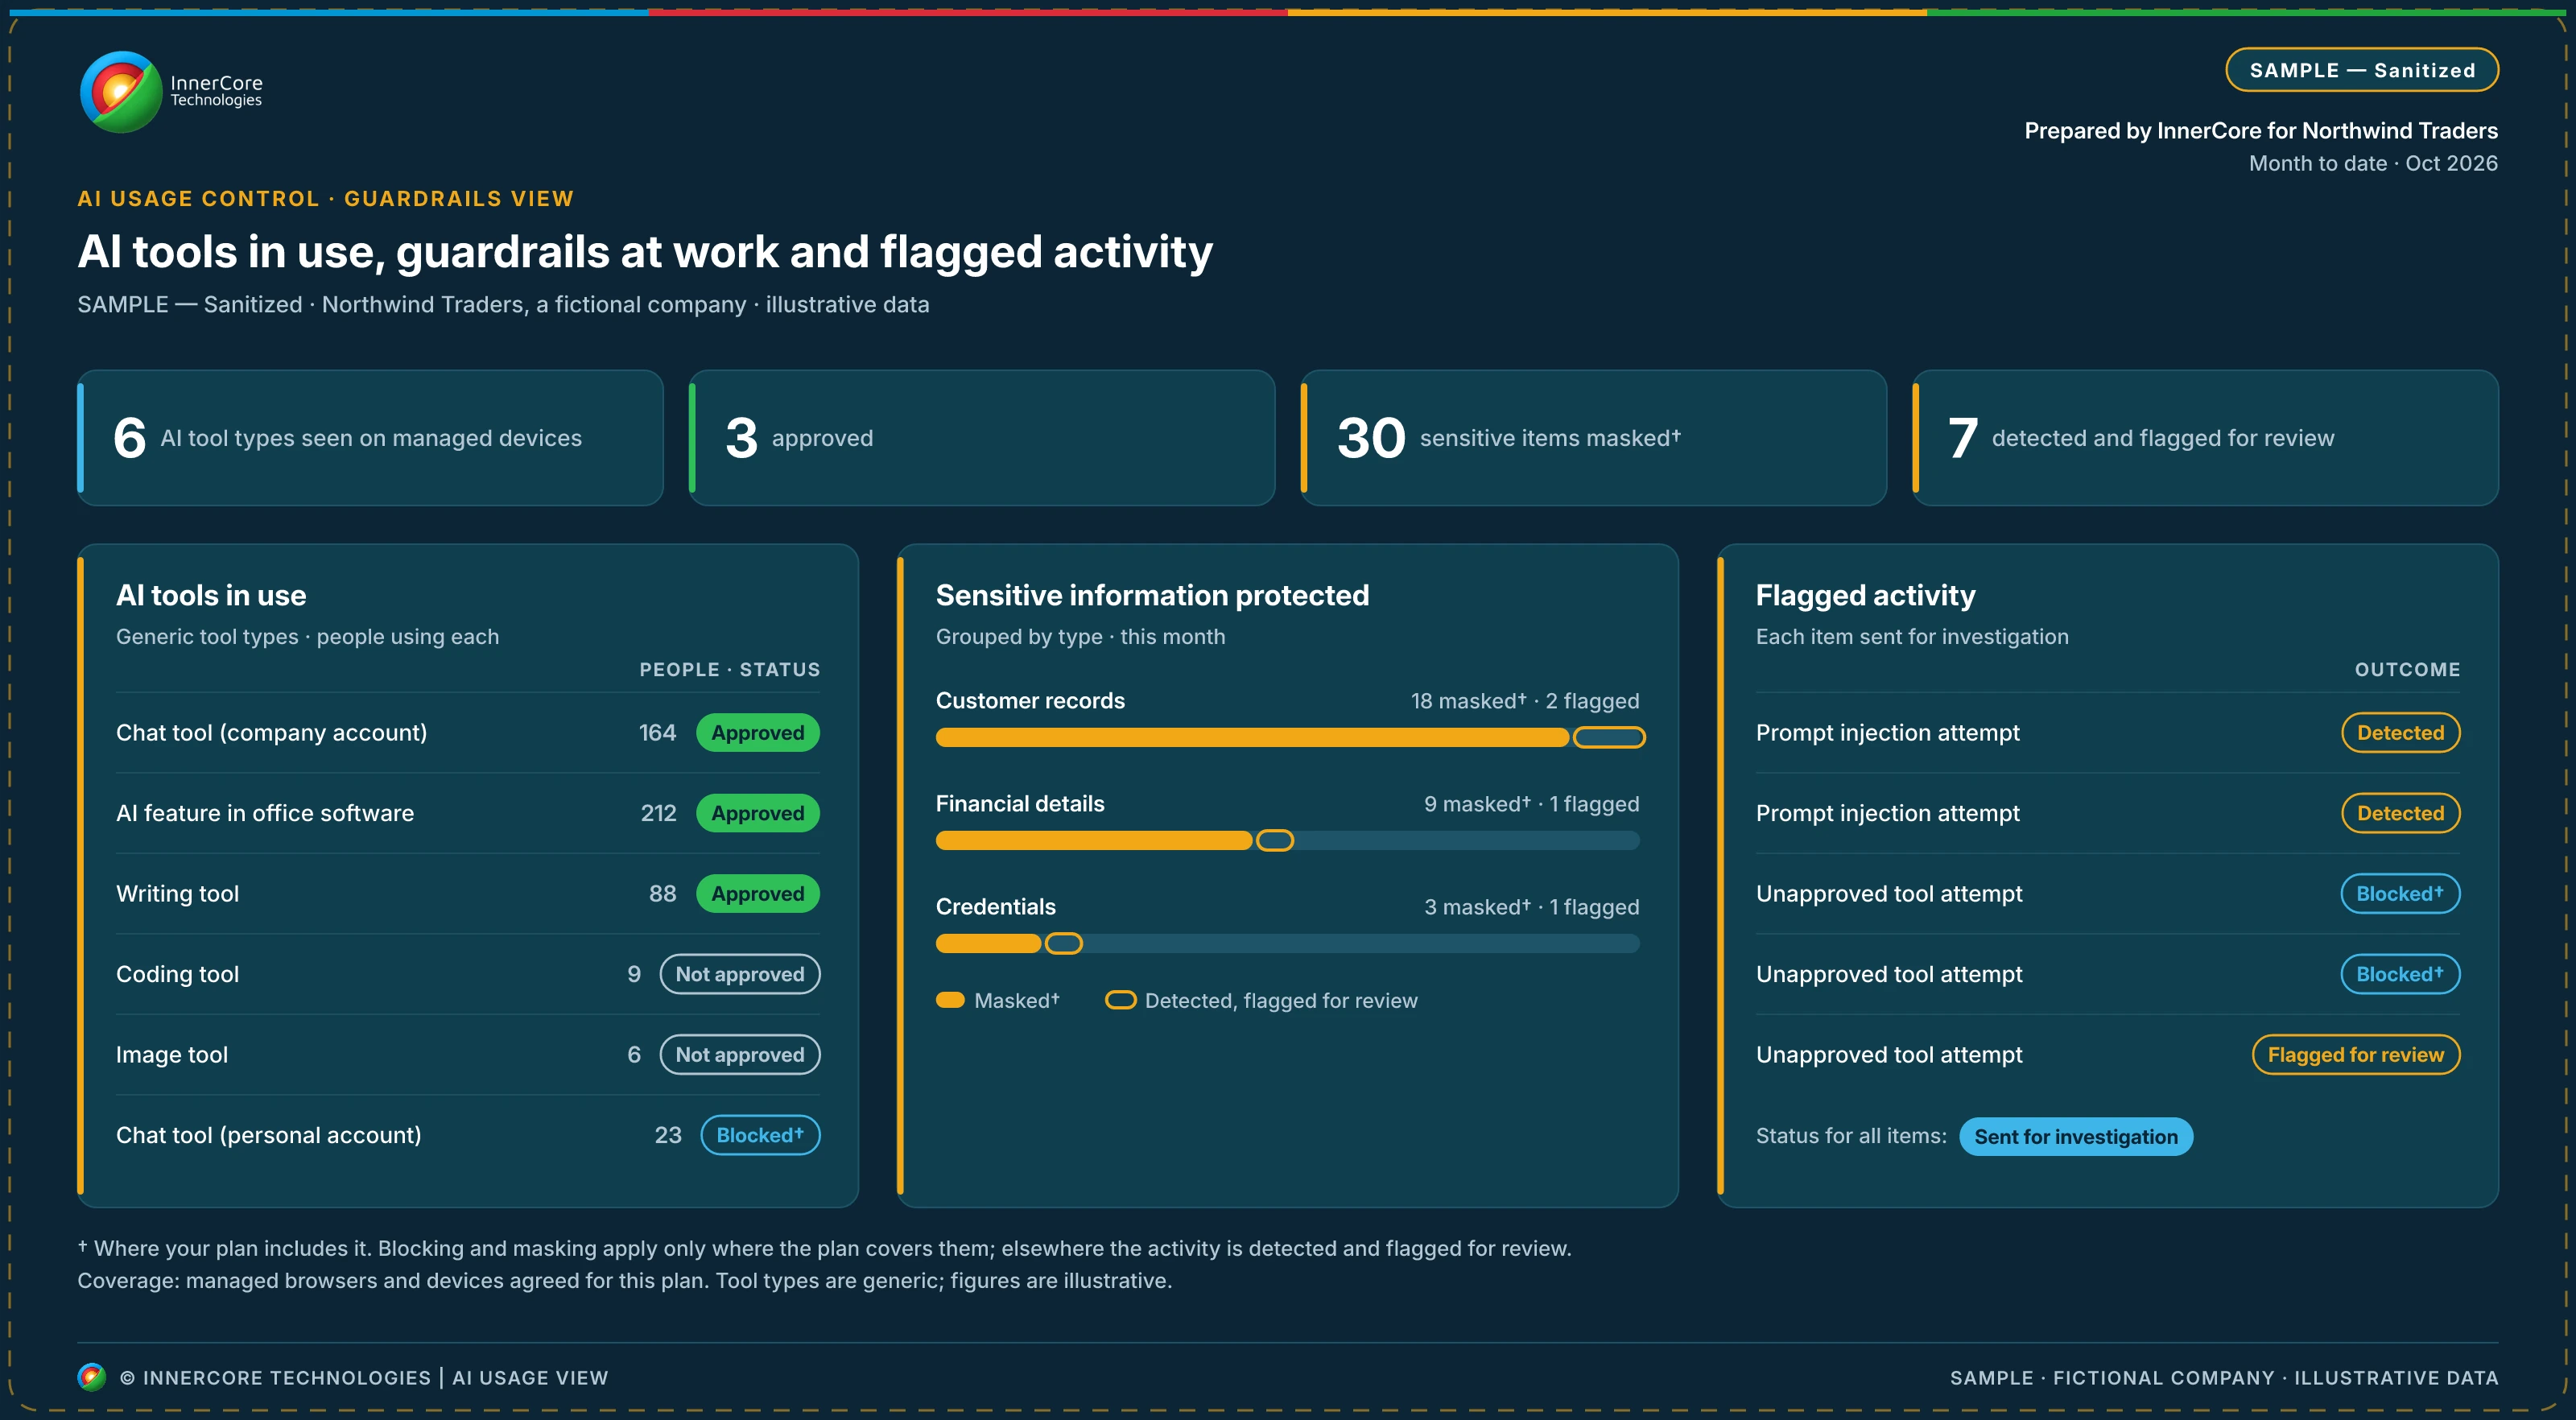The width and height of the screenshot is (2576, 1420).
Task: Click the '212' people count
Action: point(658,813)
